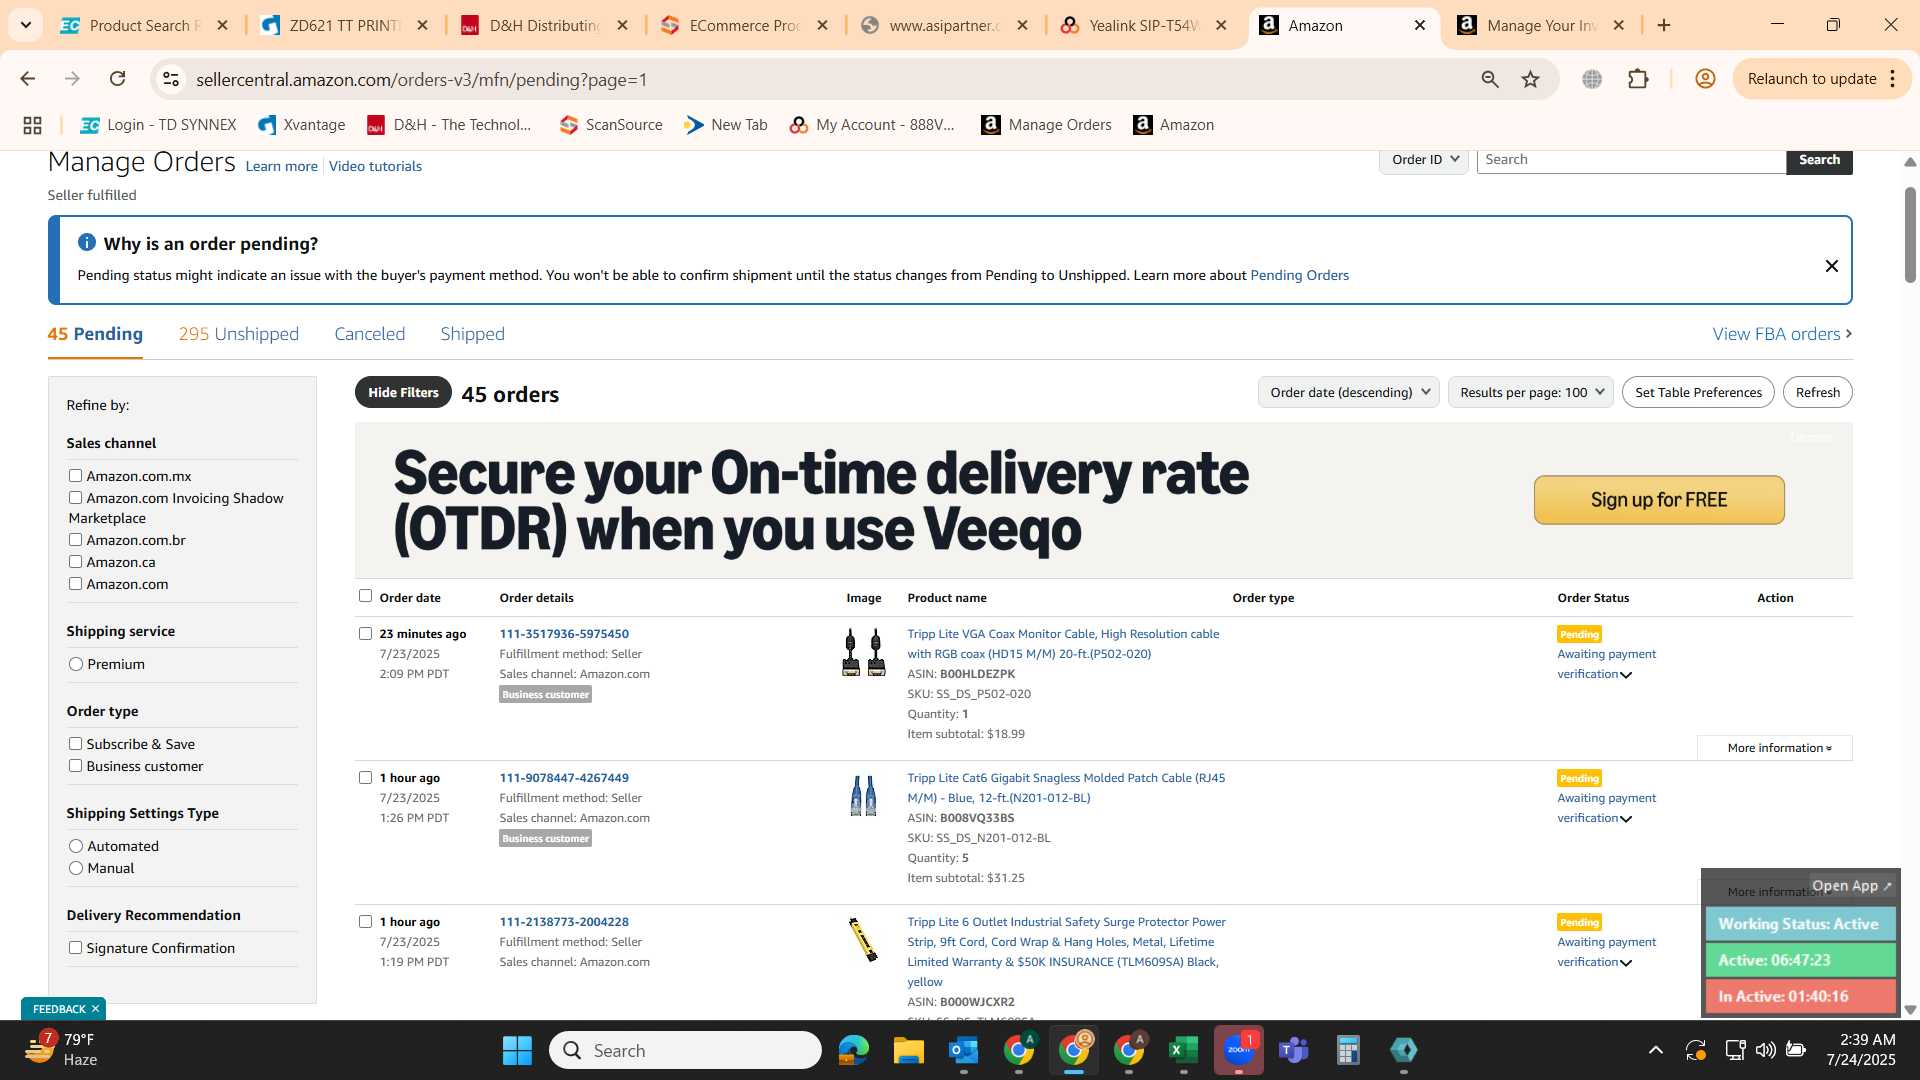Launch Microsoft Edge from the taskbar
The height and width of the screenshot is (1080, 1920).
pos(853,1050)
